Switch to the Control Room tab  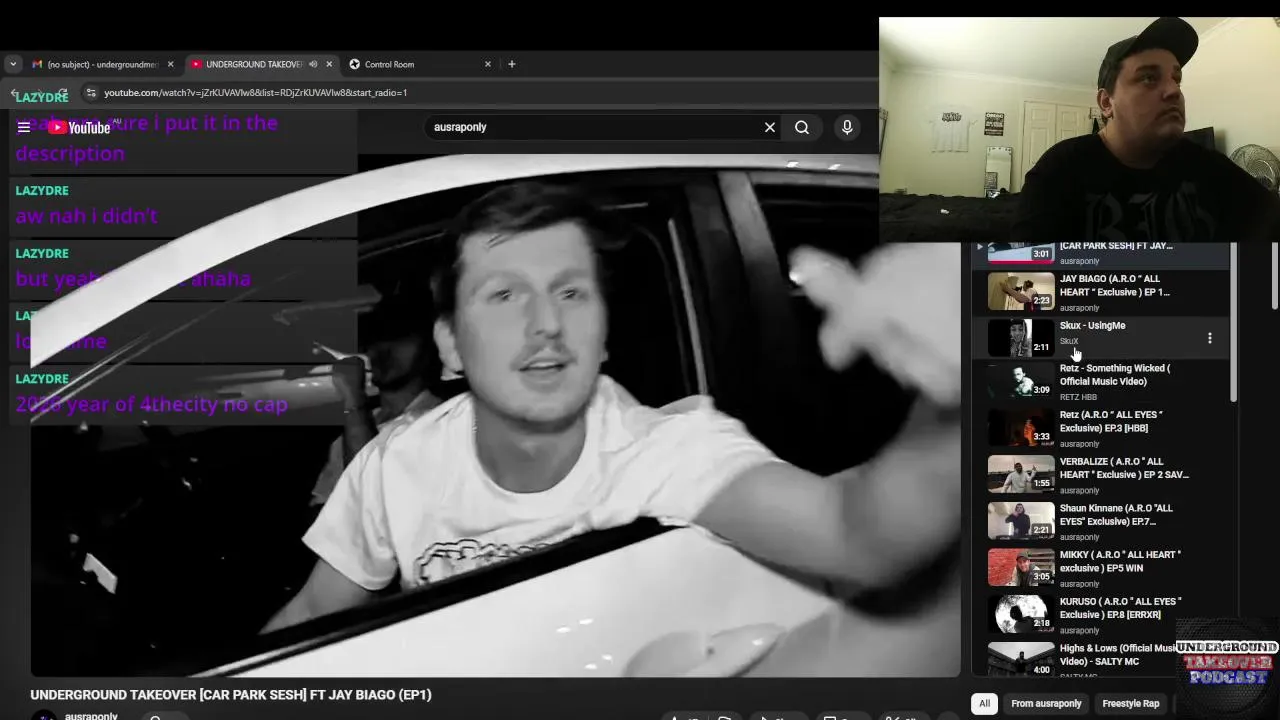pyautogui.click(x=420, y=64)
